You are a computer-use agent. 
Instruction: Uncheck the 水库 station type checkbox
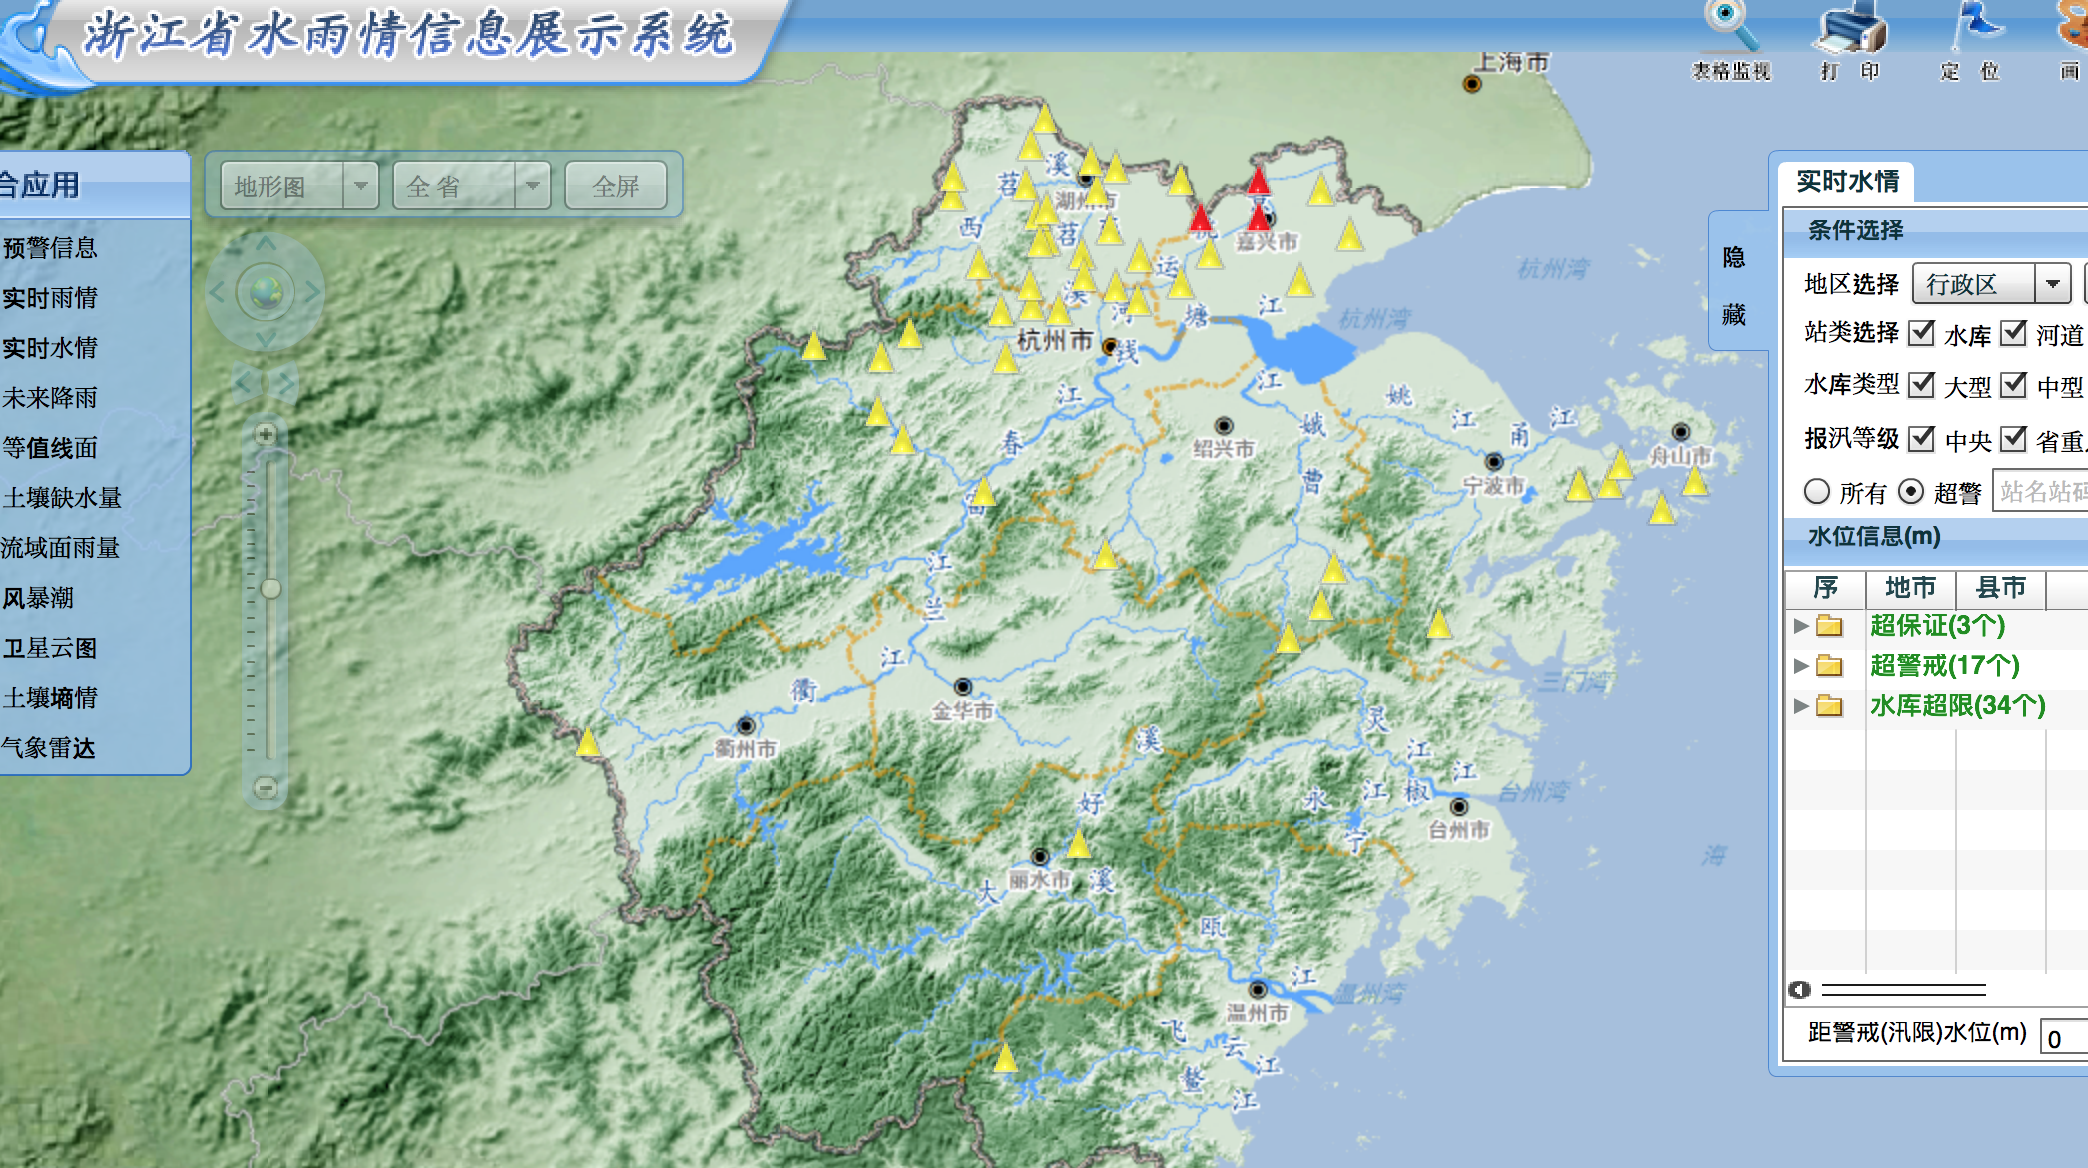[1921, 333]
